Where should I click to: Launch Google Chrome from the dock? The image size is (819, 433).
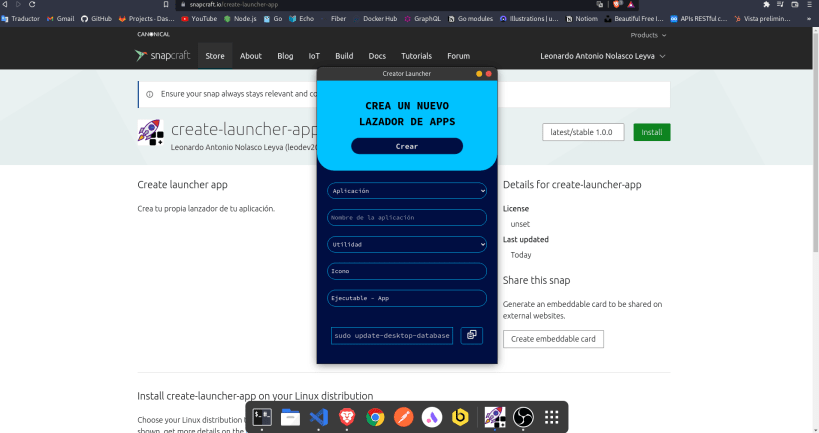375,417
